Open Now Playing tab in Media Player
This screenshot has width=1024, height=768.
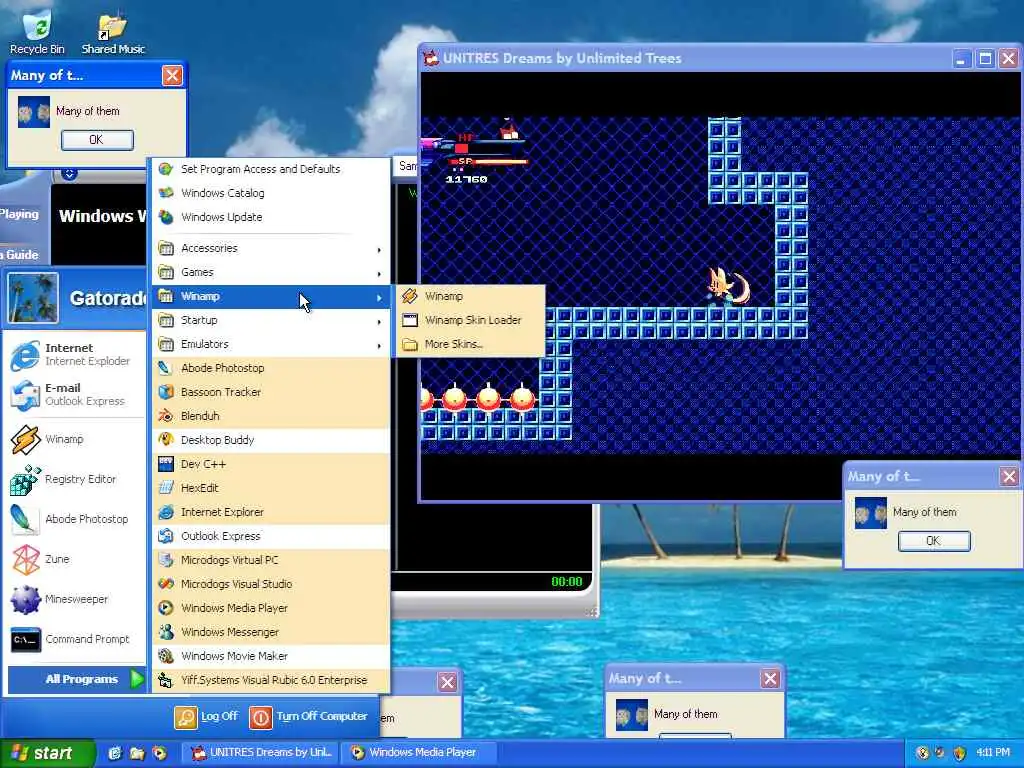click(x=20, y=214)
